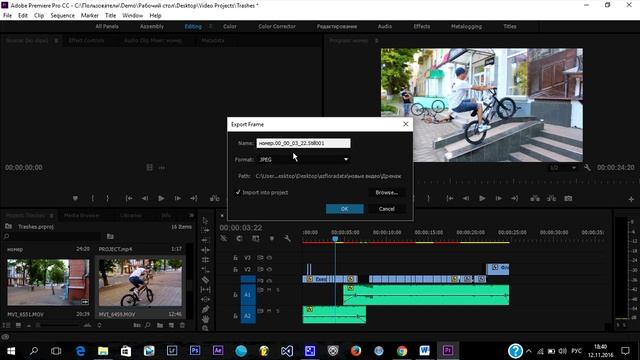Click Browse button in Export Frame dialog
This screenshot has width=640, height=360.
(x=387, y=192)
